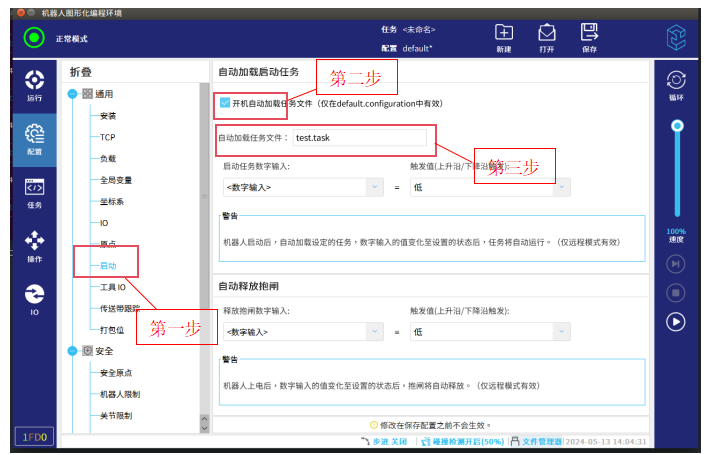This screenshot has height=455, width=707.
Task: Click the speed slider handle
Action: (x=677, y=126)
